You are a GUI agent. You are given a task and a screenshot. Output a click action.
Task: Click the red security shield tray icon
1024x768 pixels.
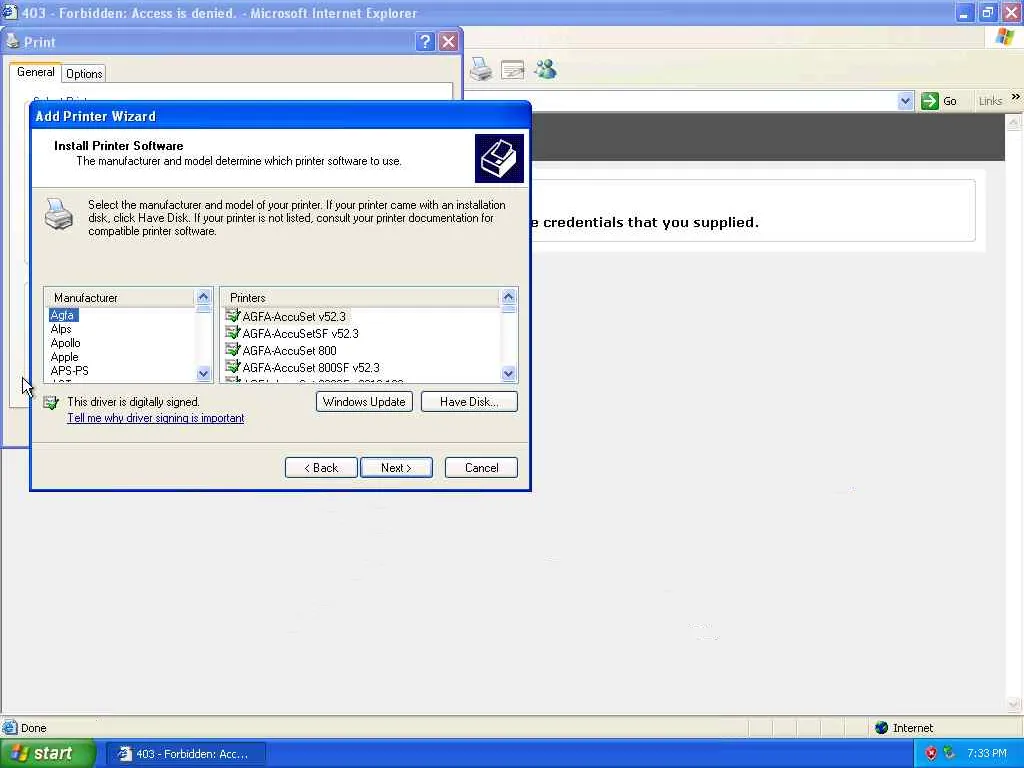tap(931, 754)
